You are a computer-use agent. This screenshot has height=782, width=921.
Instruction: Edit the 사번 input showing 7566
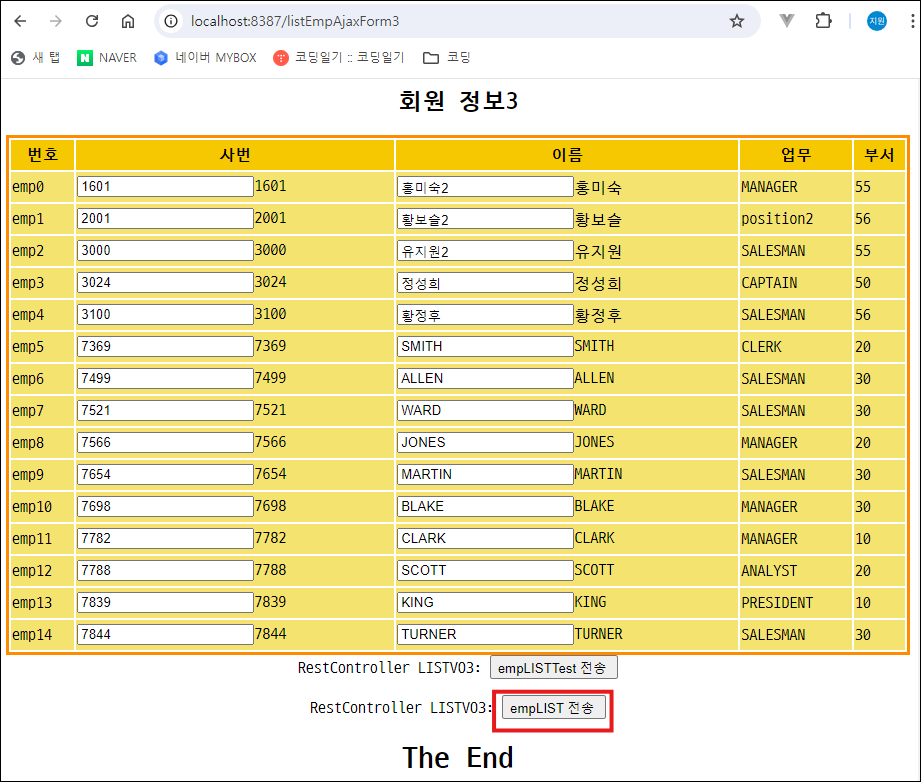pos(165,442)
